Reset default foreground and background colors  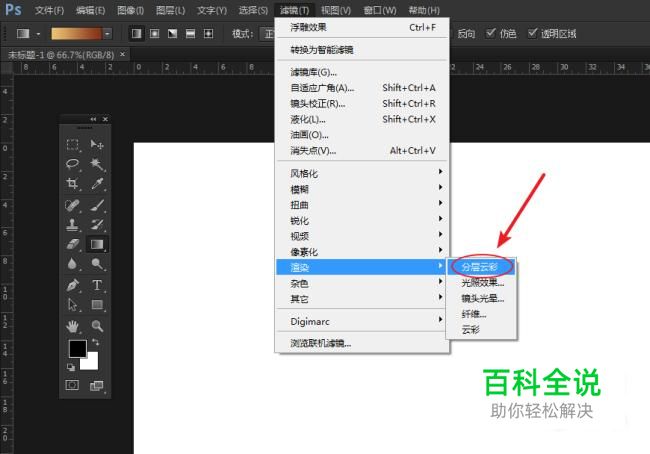(x=70, y=367)
